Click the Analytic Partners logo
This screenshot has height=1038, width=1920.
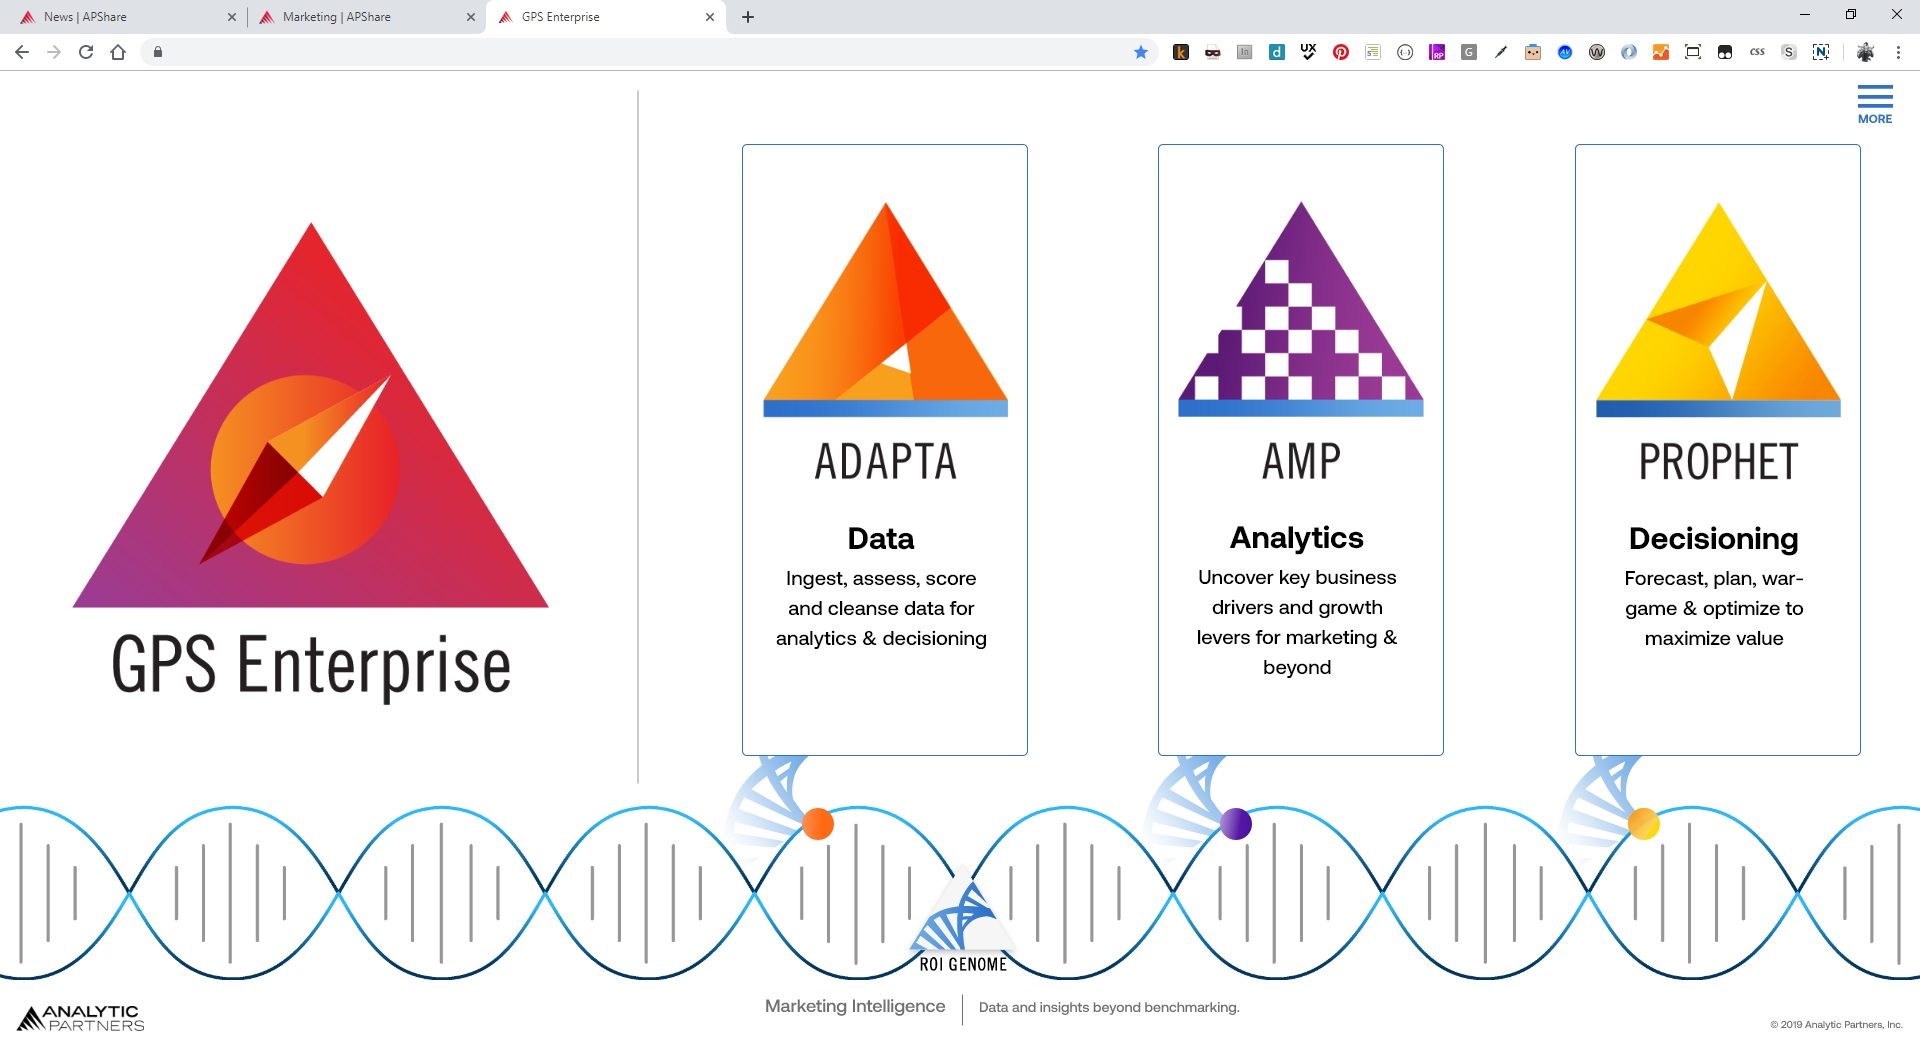pyautogui.click(x=81, y=1018)
